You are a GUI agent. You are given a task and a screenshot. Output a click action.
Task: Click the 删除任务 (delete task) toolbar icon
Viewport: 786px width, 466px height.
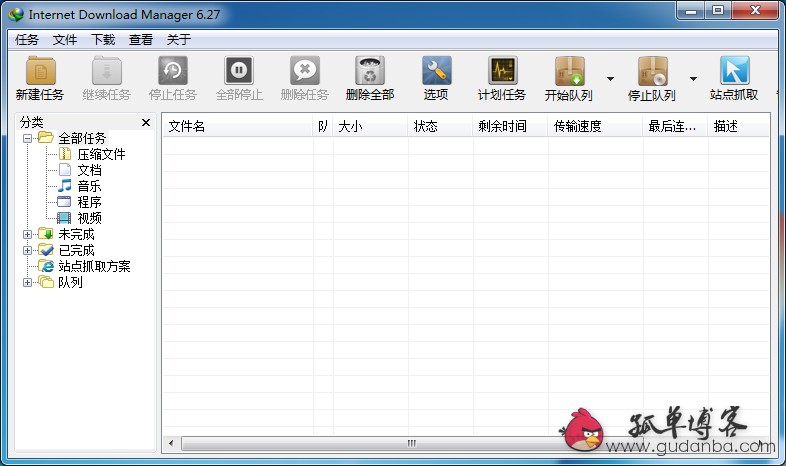coord(305,71)
